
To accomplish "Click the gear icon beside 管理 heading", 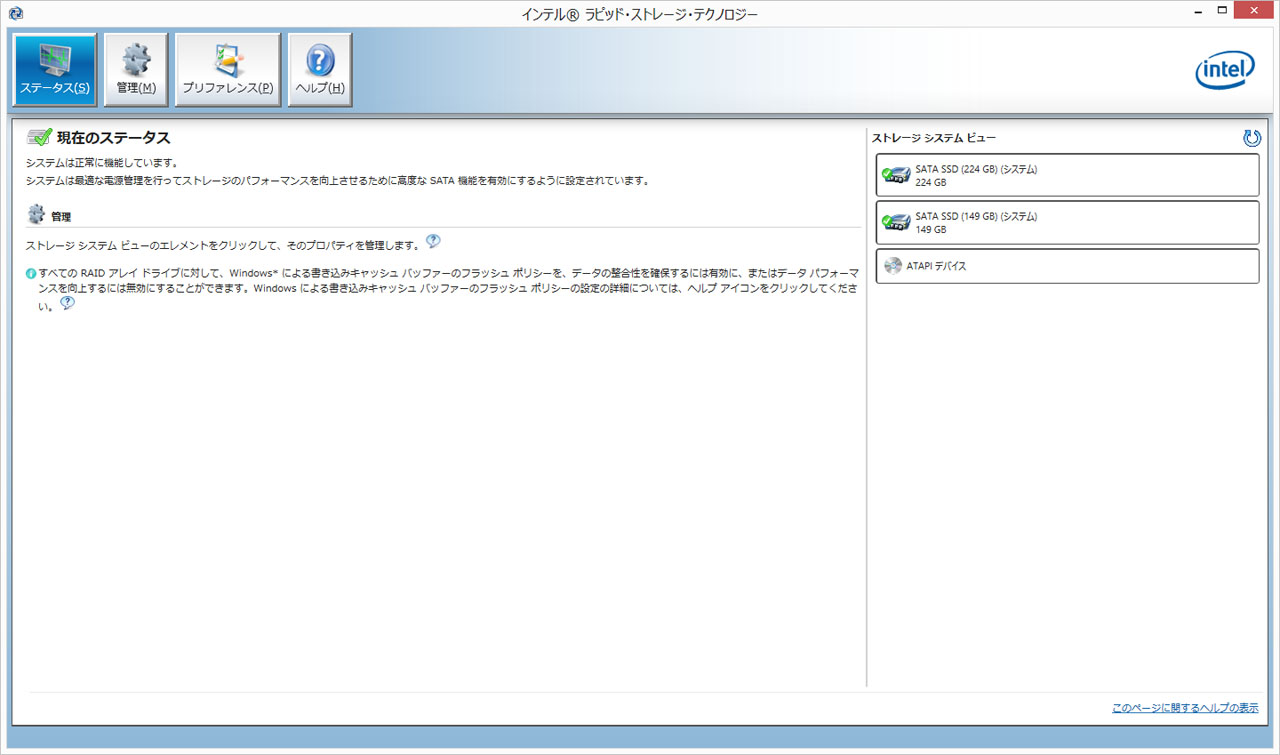I will pos(36,214).
